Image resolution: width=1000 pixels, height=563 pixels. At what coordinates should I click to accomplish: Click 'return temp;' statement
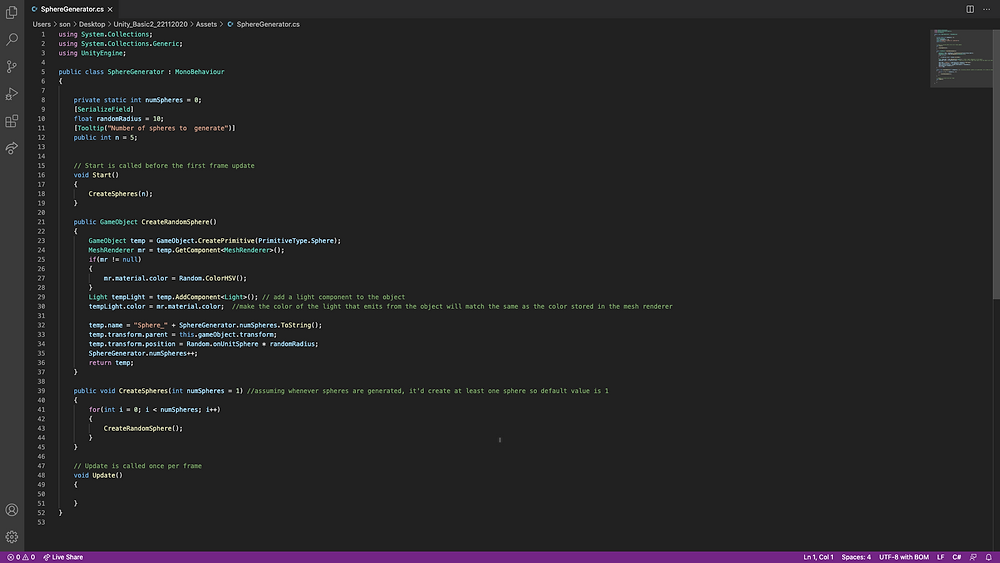[x=111, y=363]
